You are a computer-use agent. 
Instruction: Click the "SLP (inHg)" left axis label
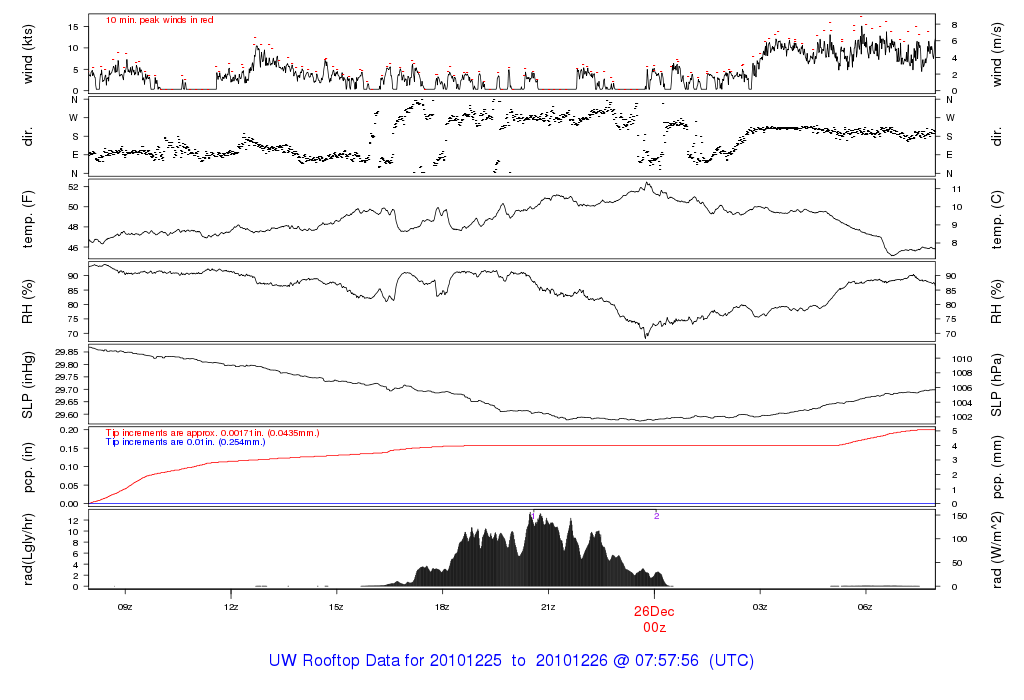(x=29, y=384)
